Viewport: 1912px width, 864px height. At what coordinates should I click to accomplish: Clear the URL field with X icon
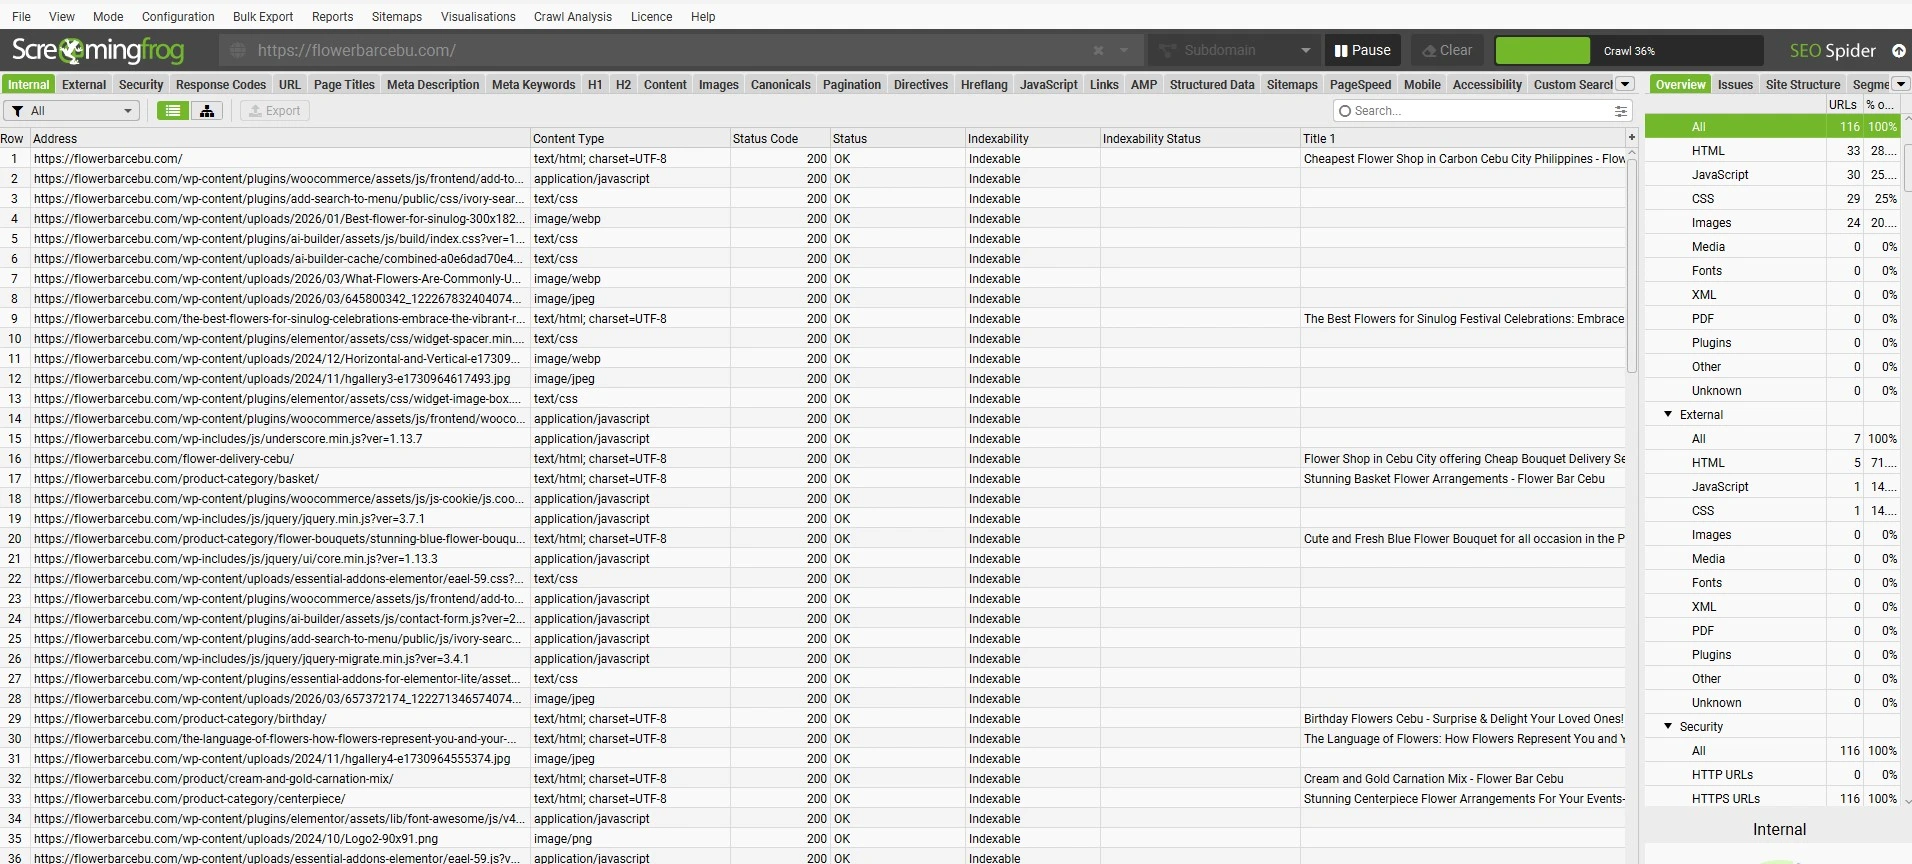click(1098, 50)
